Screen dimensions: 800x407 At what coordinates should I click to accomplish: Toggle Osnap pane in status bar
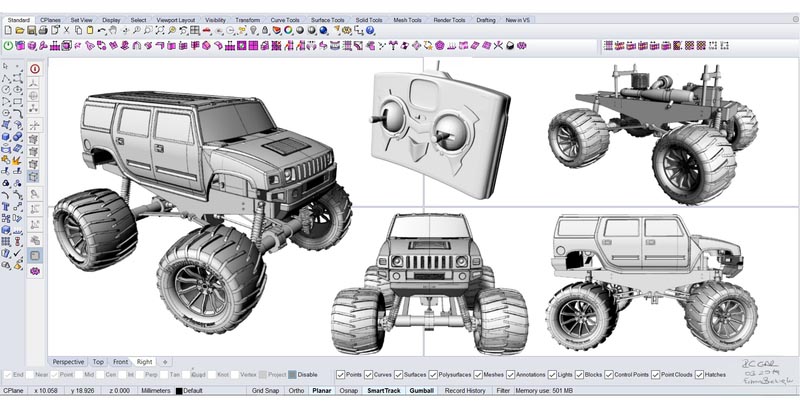coord(348,391)
